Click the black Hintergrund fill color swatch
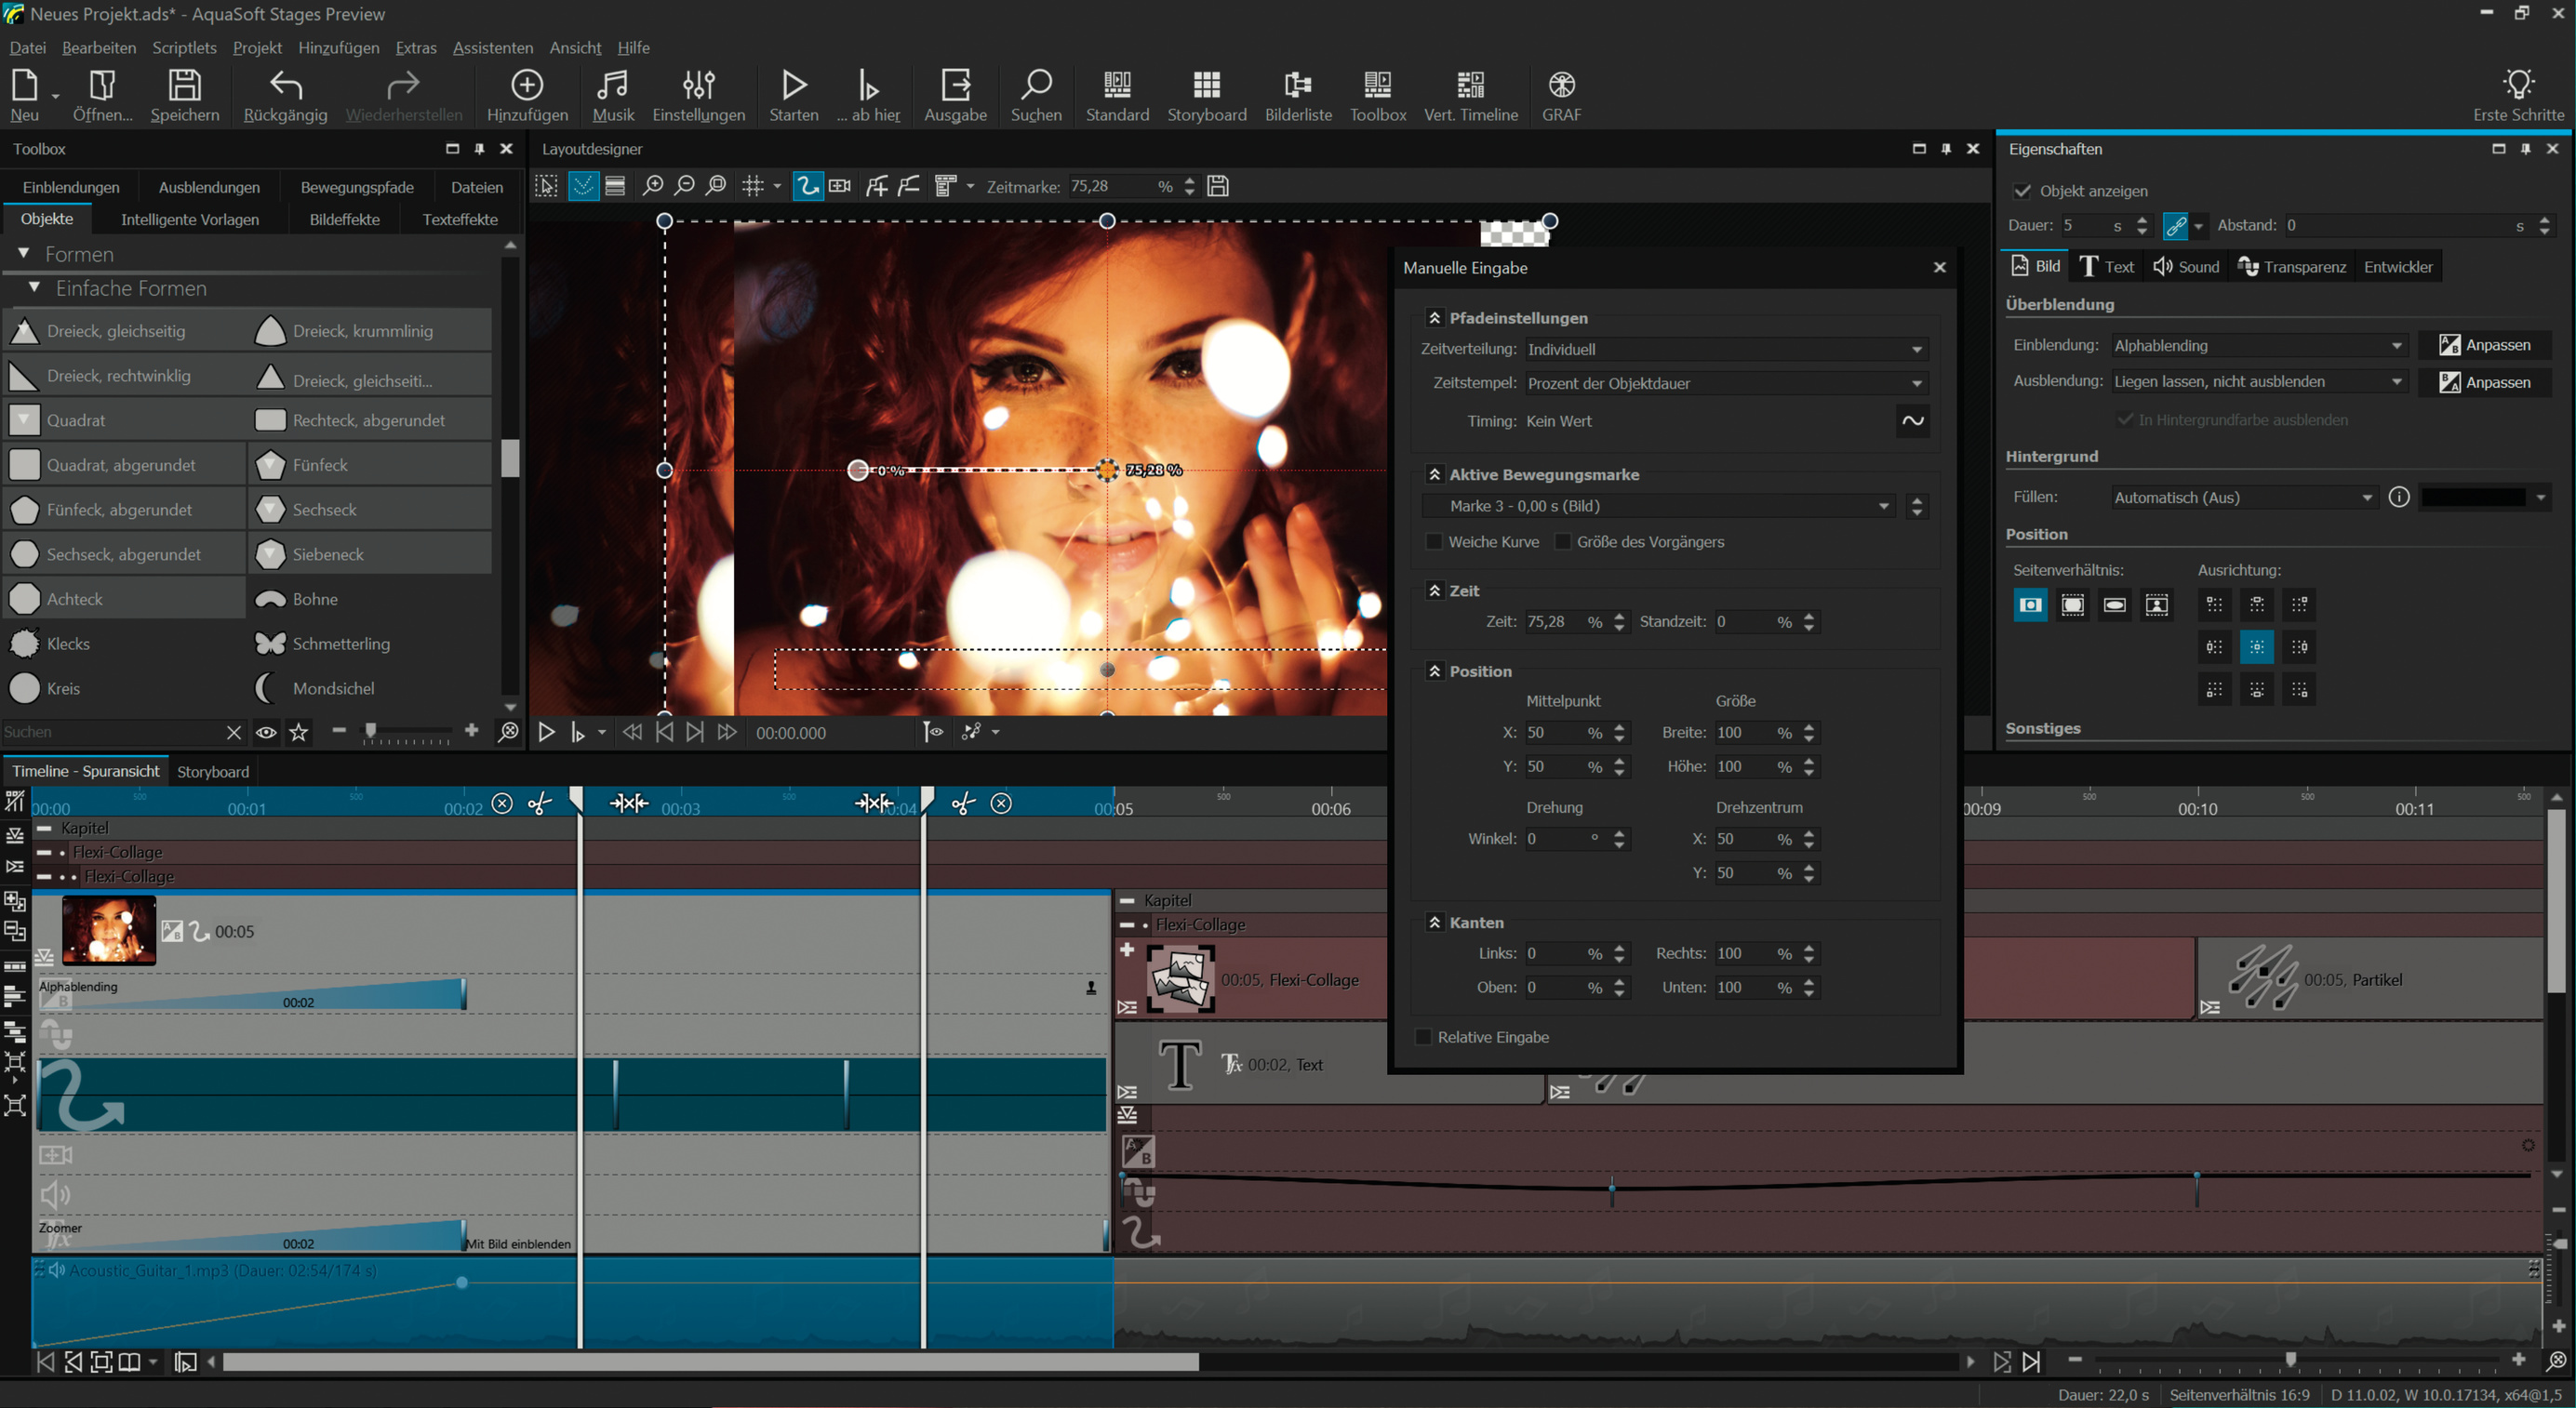Screen dimensions: 2576x1408 2473,497
